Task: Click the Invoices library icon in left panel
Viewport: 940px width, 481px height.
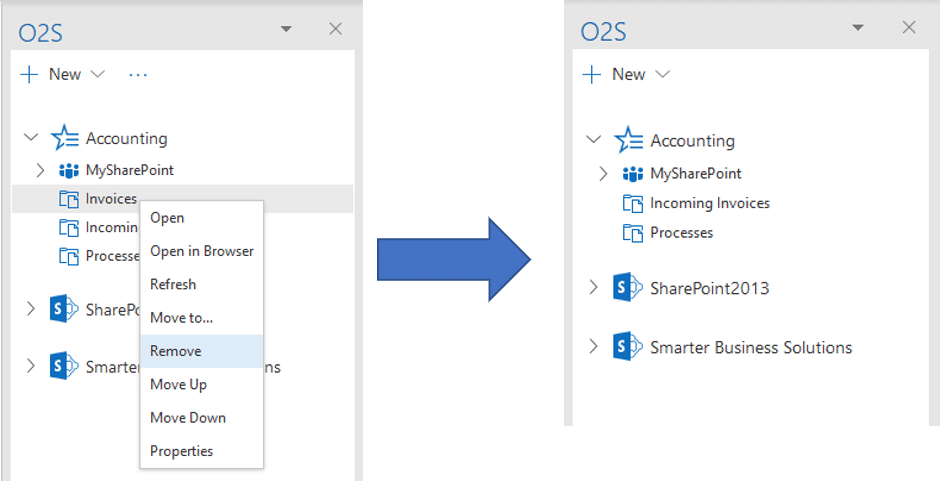Action: tap(69, 199)
